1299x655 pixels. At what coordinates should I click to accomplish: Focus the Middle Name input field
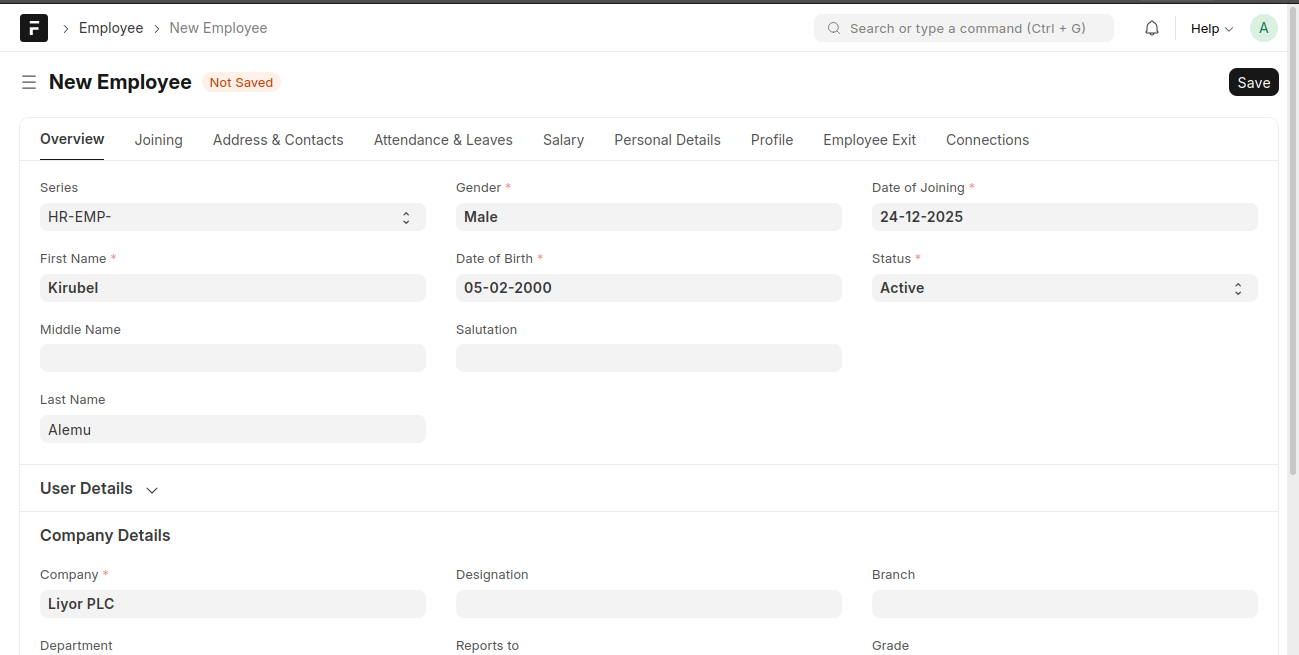[x=232, y=358]
